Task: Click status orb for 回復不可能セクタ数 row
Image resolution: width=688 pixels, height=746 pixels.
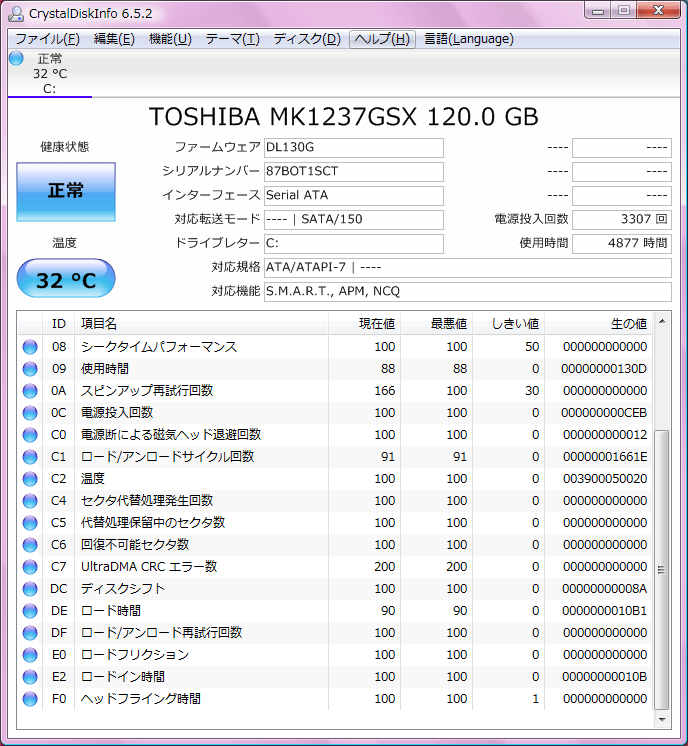Action: tap(30, 544)
